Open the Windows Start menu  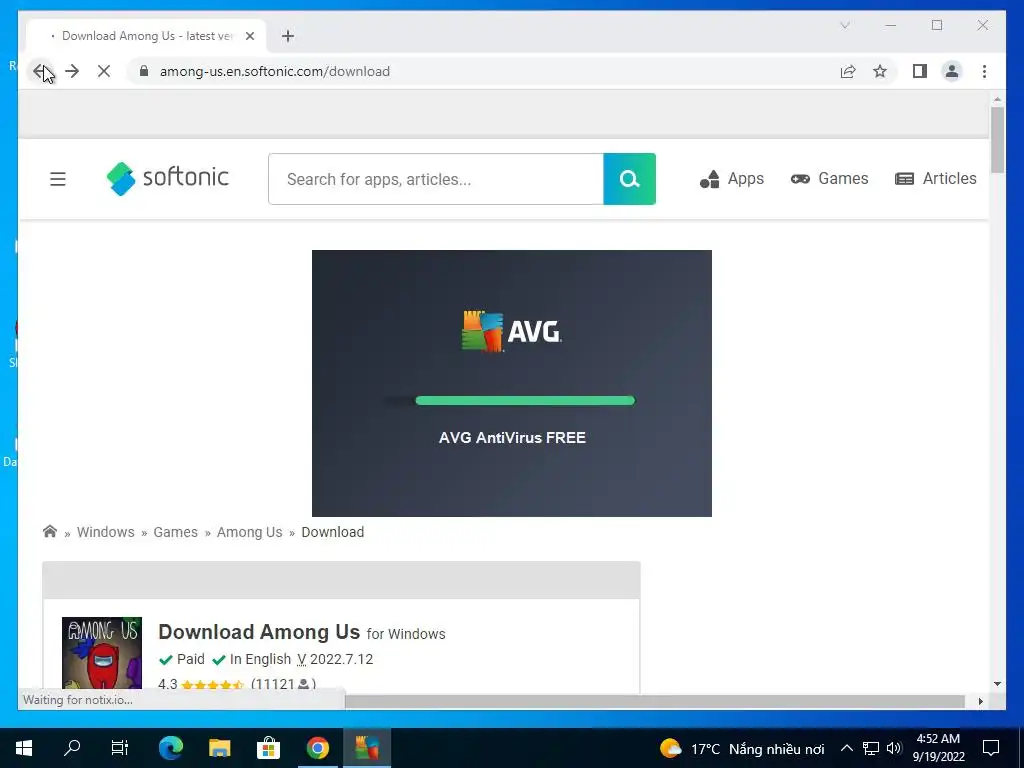coord(24,748)
